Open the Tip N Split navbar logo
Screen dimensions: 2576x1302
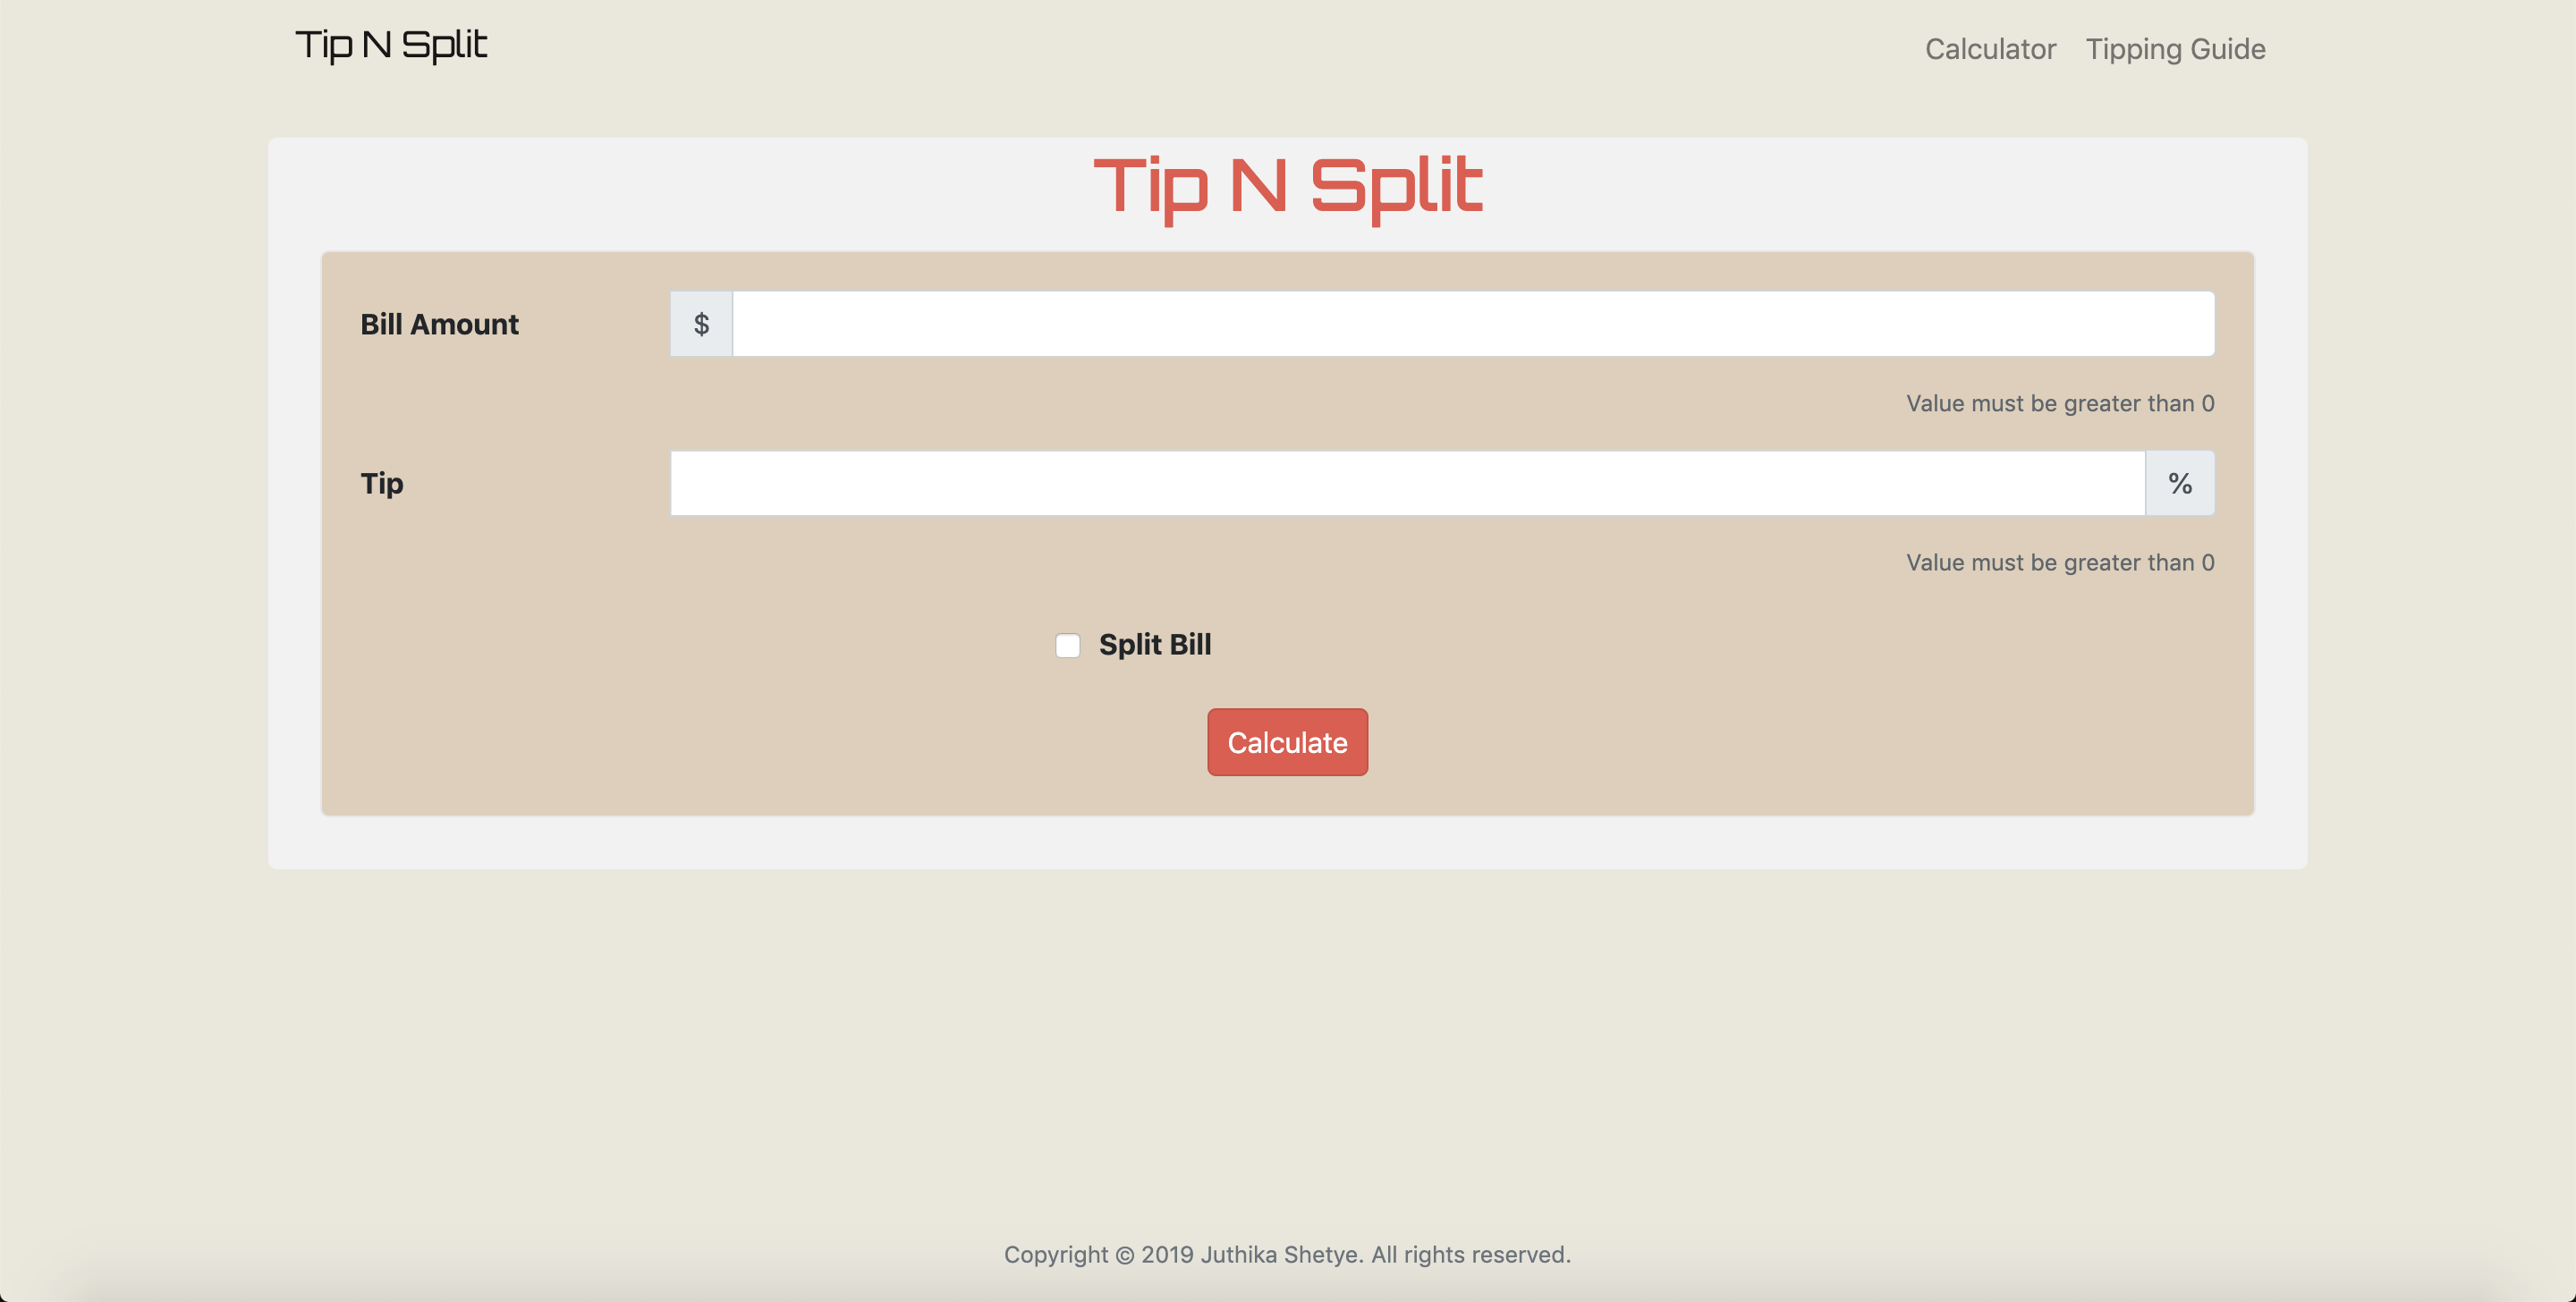pyautogui.click(x=391, y=46)
